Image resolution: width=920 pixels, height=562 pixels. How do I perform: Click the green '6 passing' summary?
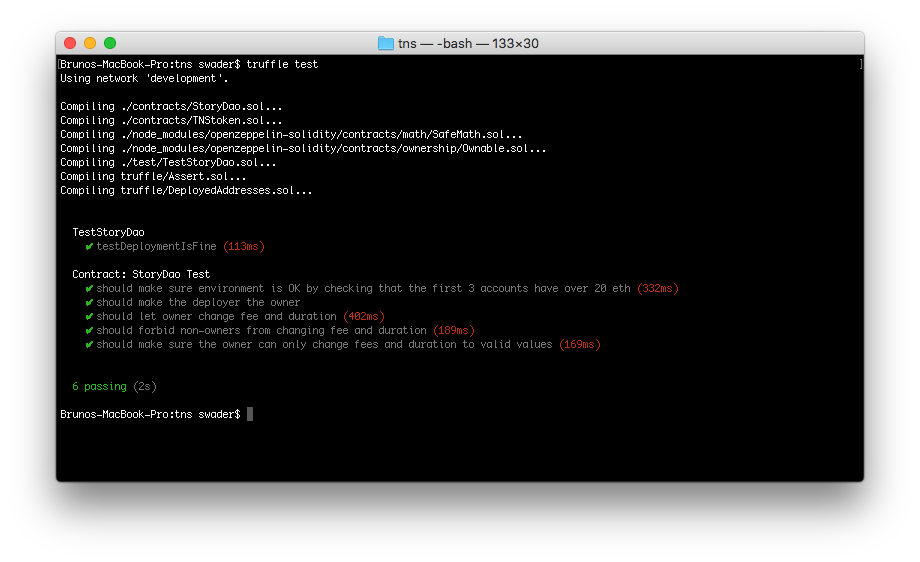pos(99,386)
